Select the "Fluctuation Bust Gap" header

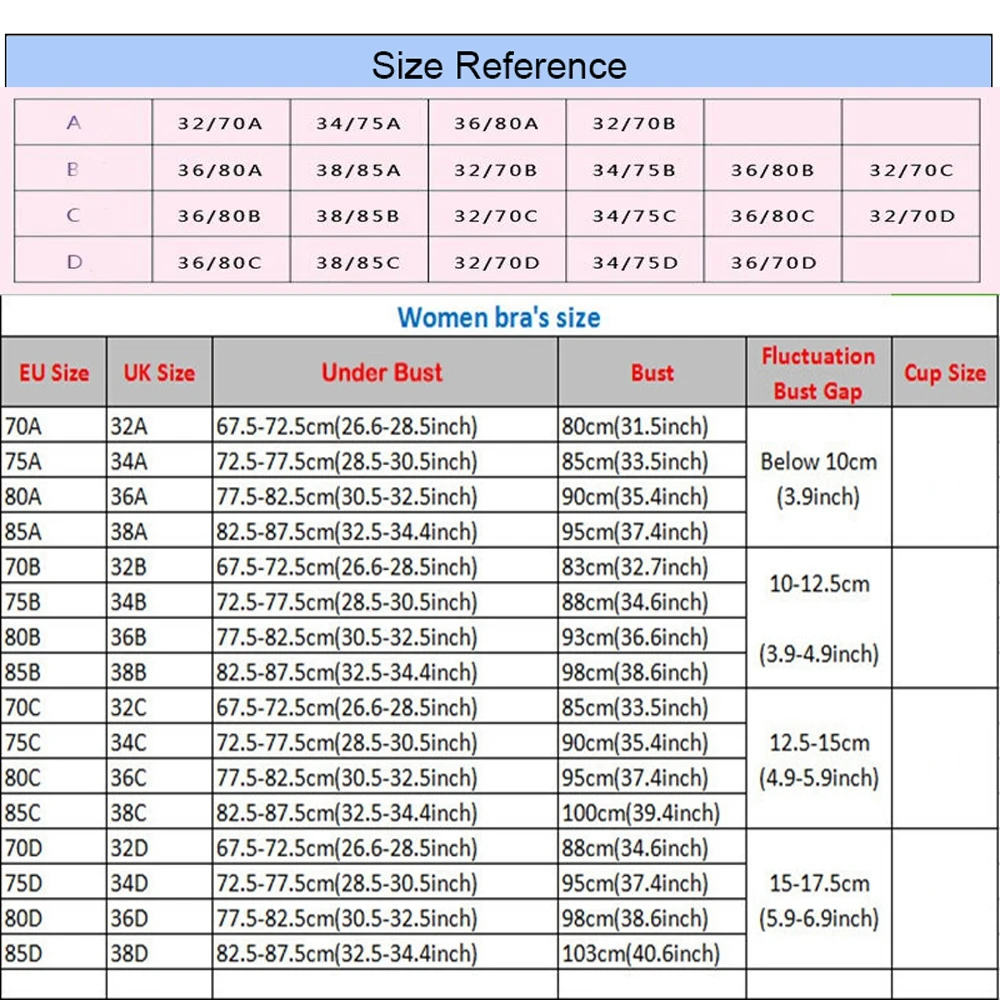[818, 372]
